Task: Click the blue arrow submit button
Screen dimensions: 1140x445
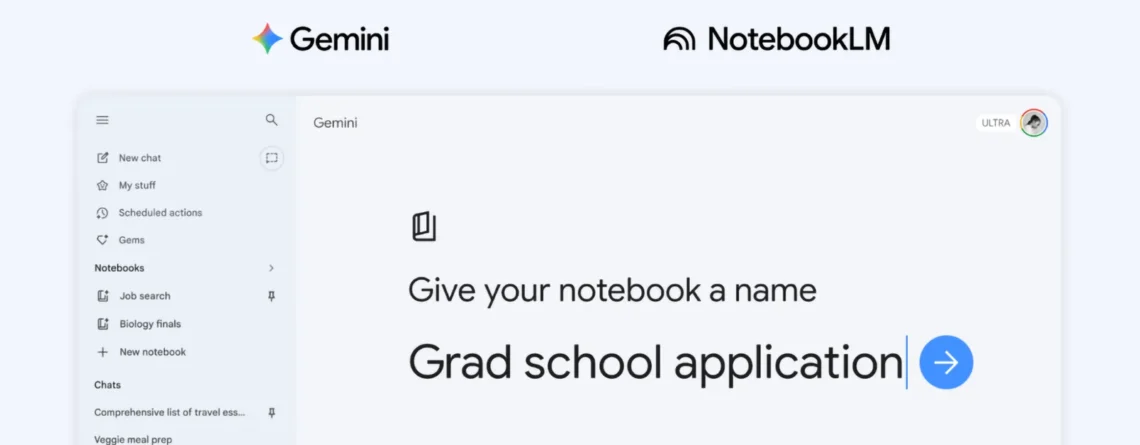Action: coord(946,362)
